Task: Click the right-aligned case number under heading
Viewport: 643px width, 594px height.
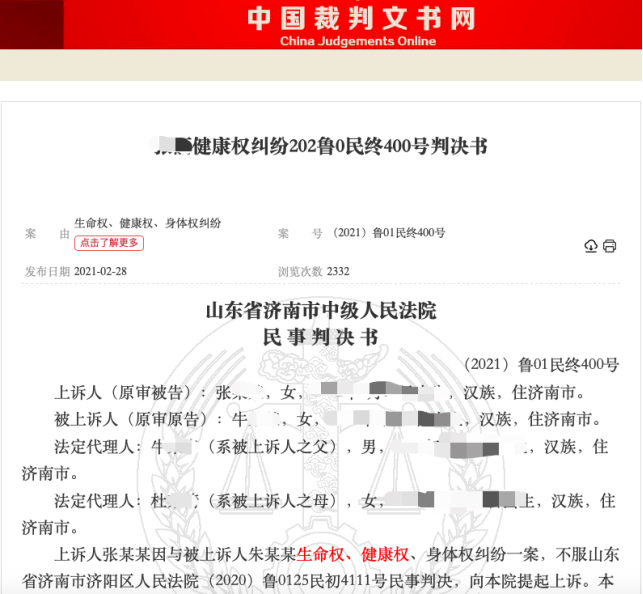Action: (x=541, y=364)
